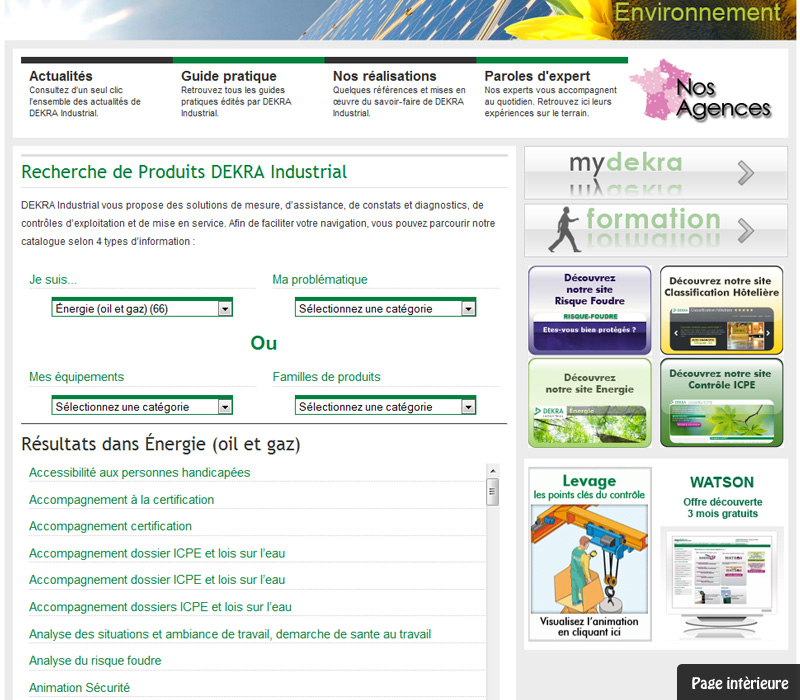The height and width of the screenshot is (700, 800).
Task: Open the Risque Foudre site tile
Action: [590, 310]
